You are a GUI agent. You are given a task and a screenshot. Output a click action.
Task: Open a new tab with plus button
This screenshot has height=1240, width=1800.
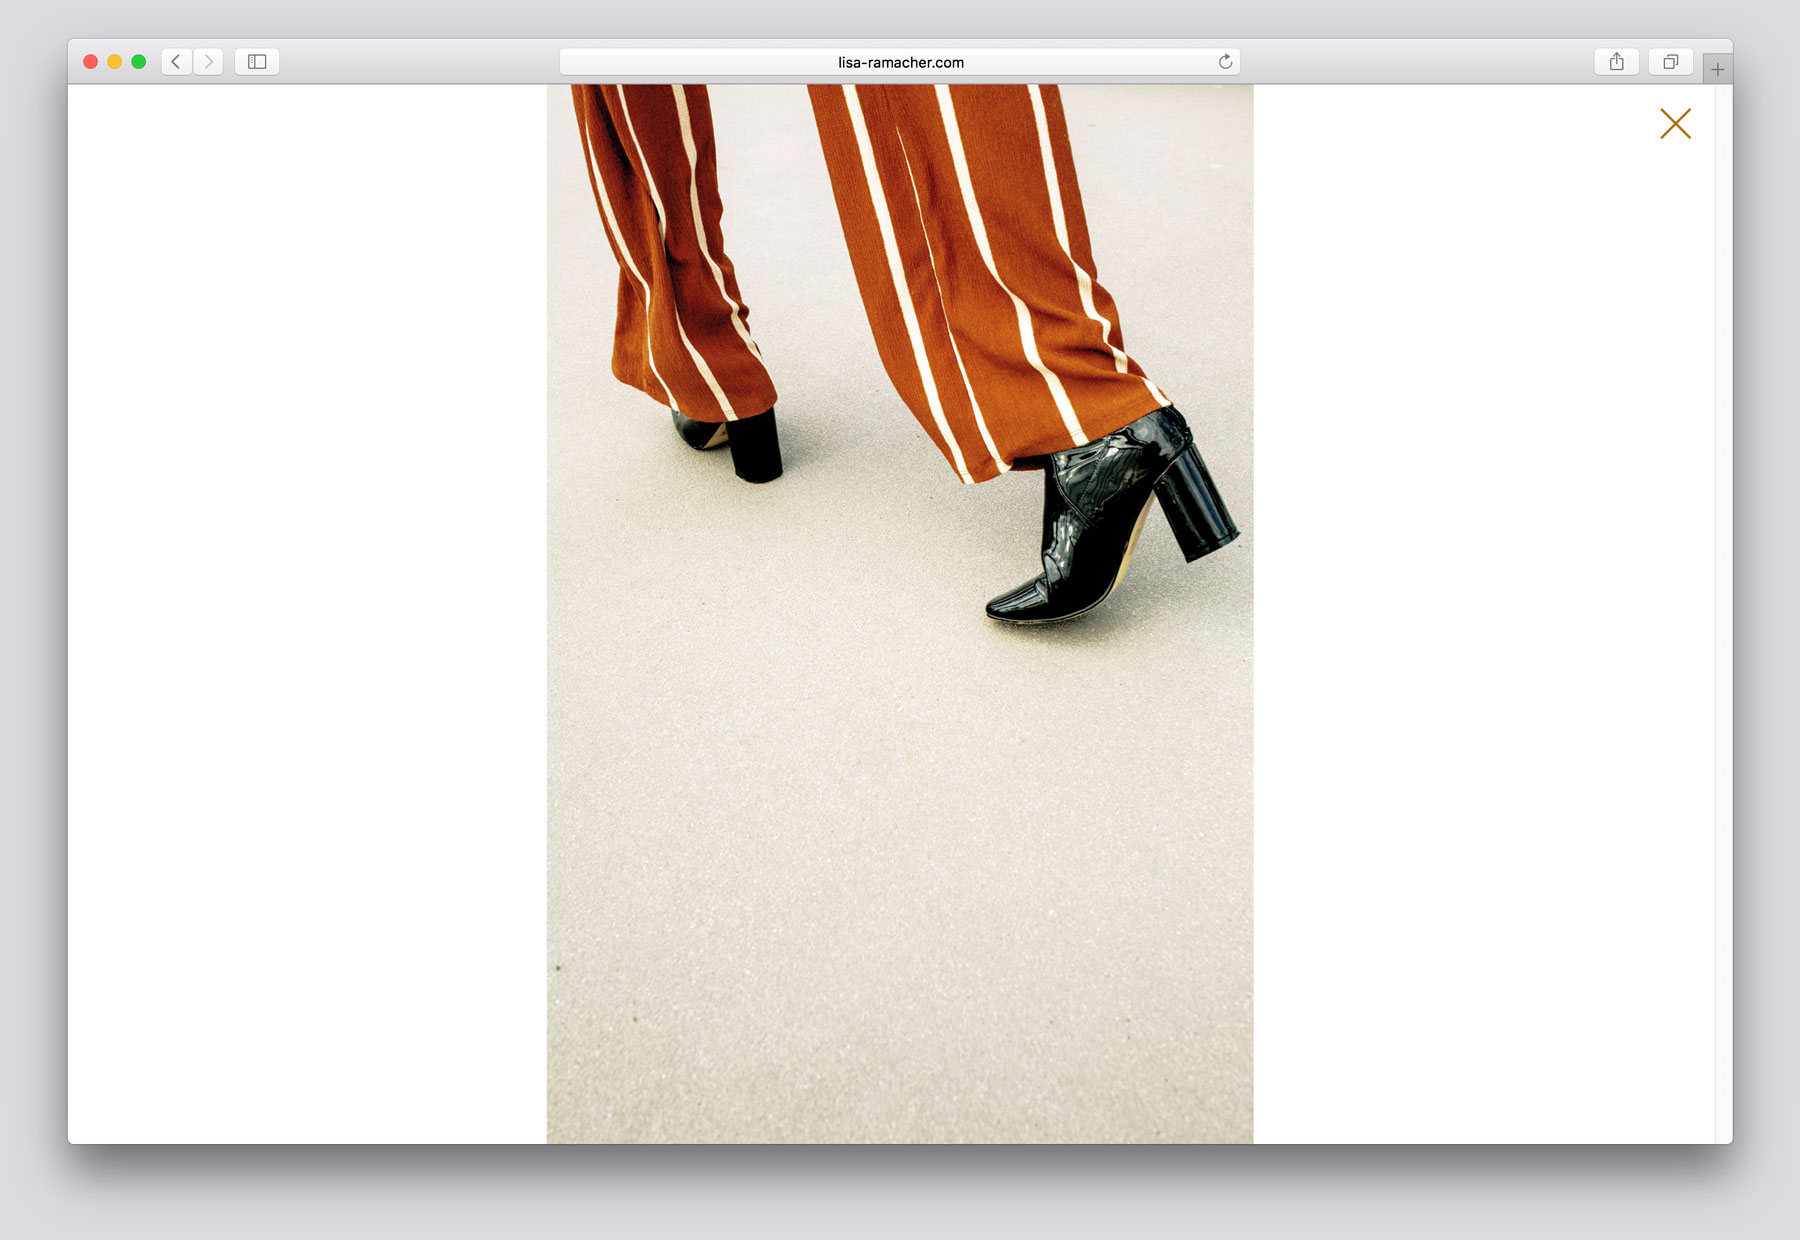coord(1717,69)
